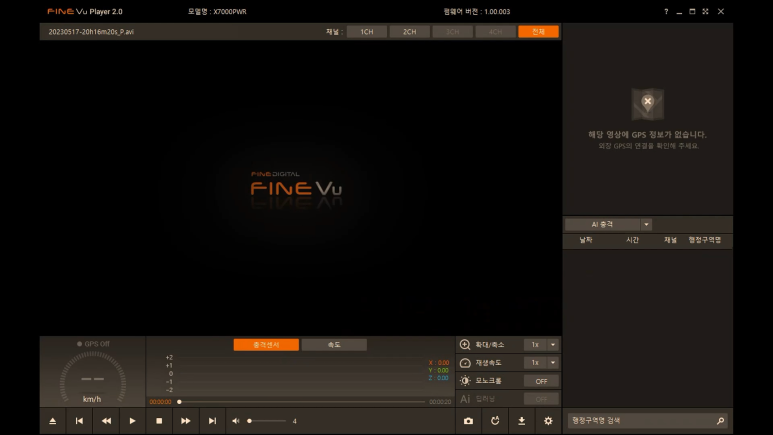Click the magnifier zoom icon

click(x=465, y=344)
